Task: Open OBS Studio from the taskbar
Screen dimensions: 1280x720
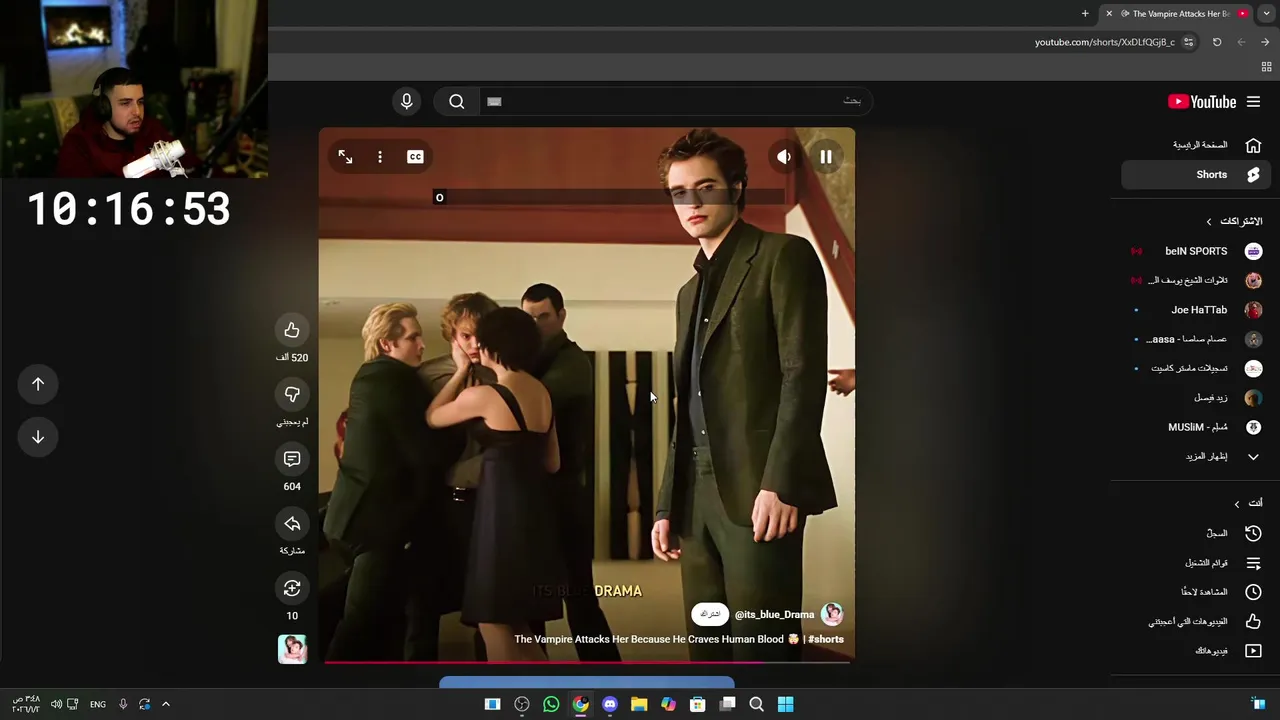Action: 522,704
